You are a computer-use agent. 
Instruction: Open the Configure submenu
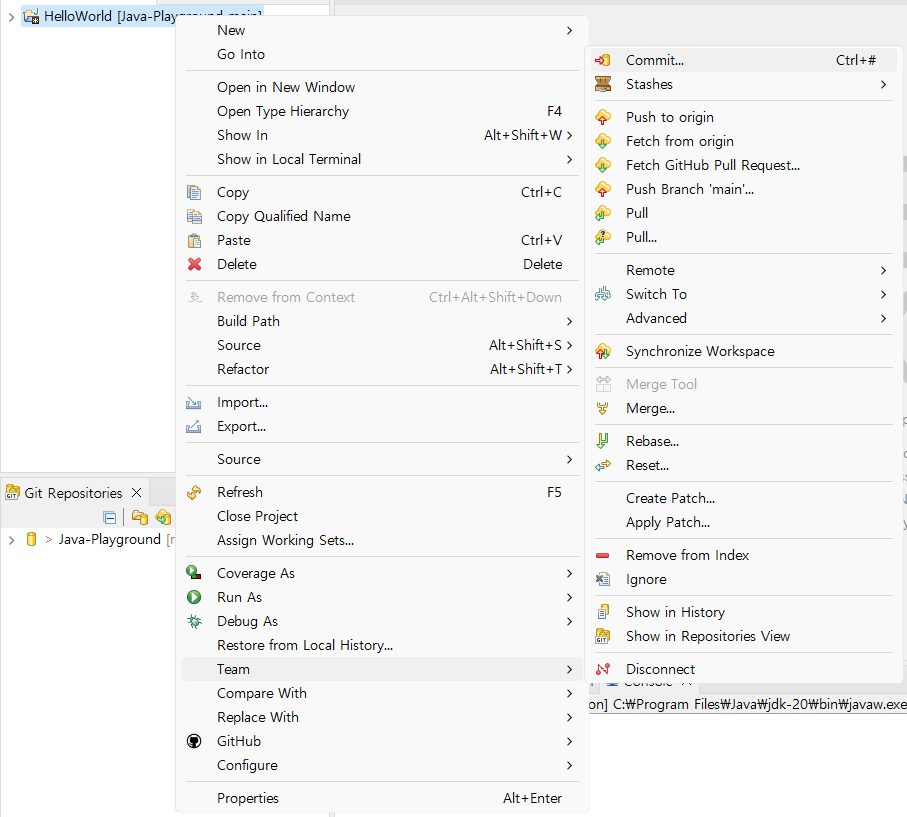[x=382, y=765]
